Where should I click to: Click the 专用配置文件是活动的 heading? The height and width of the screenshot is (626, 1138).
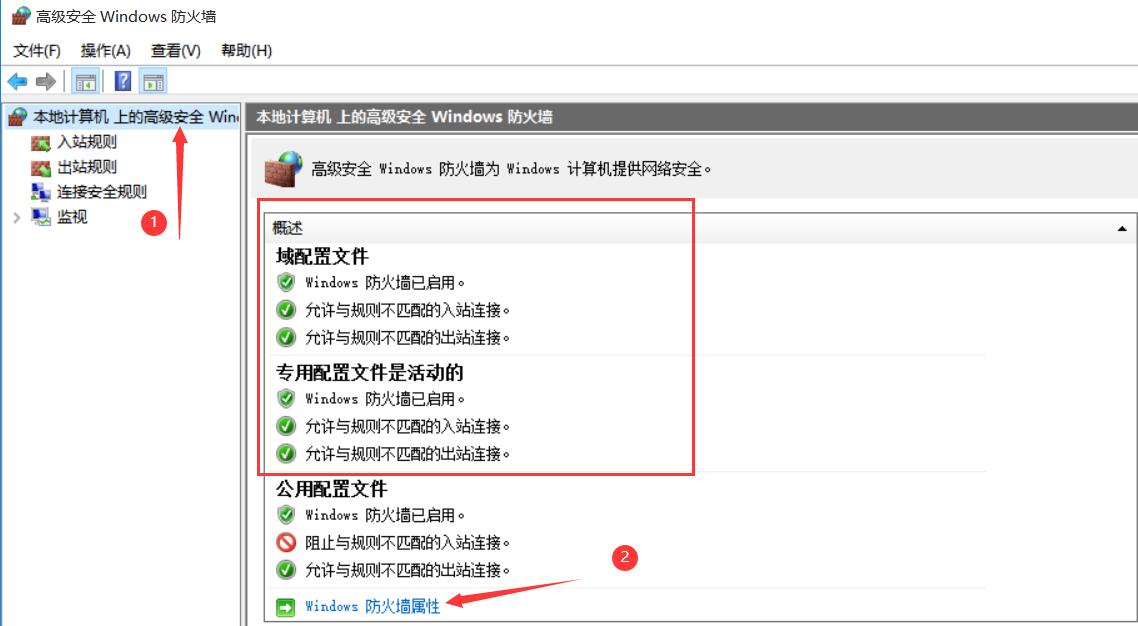[x=369, y=373]
